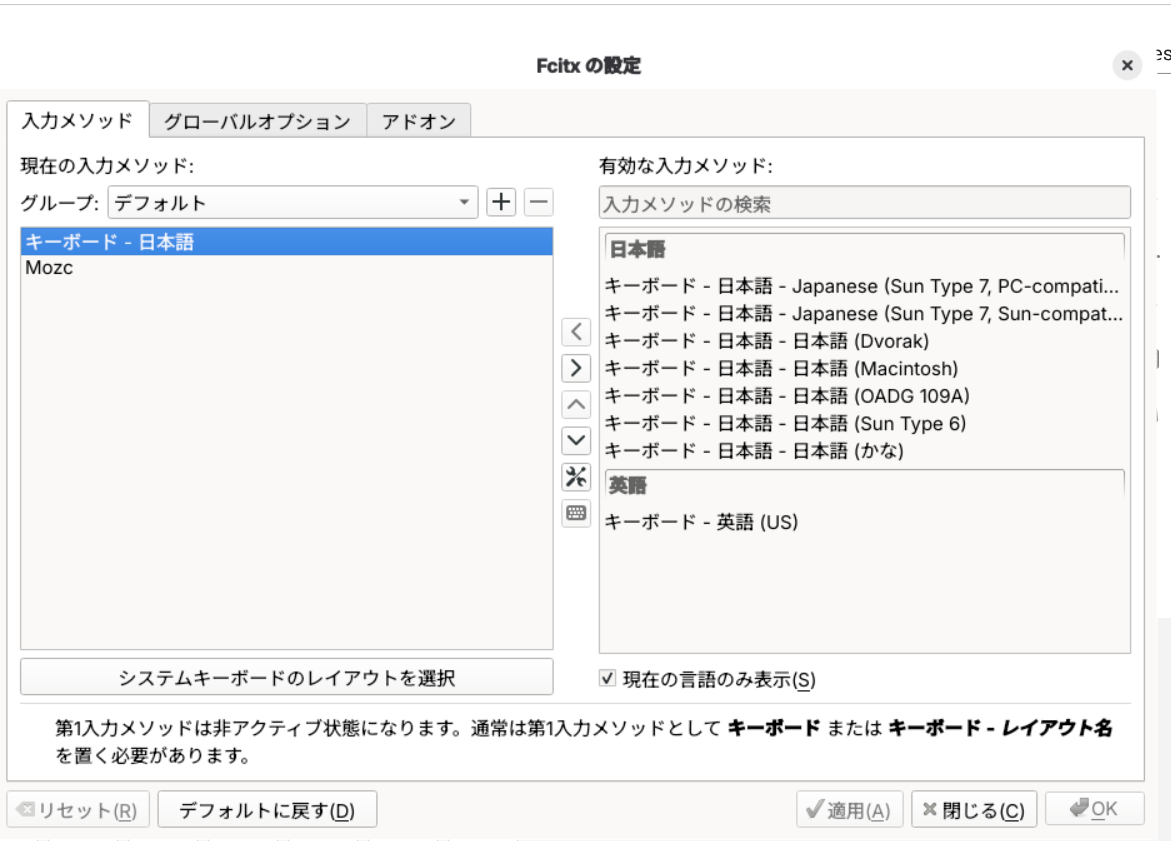Click the 英語 group header
The image size is (1171, 841).
point(864,485)
